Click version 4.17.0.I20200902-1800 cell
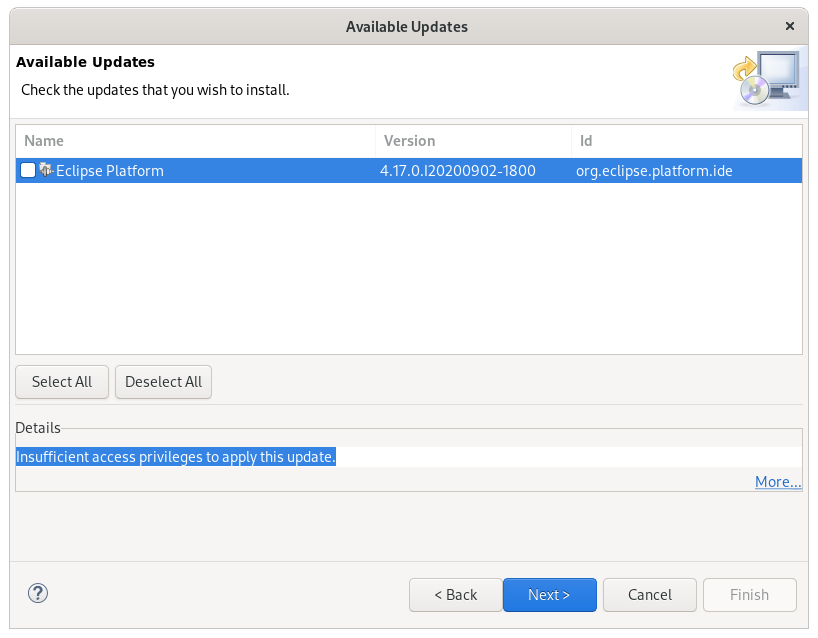The width and height of the screenshot is (818, 638). click(x=458, y=171)
